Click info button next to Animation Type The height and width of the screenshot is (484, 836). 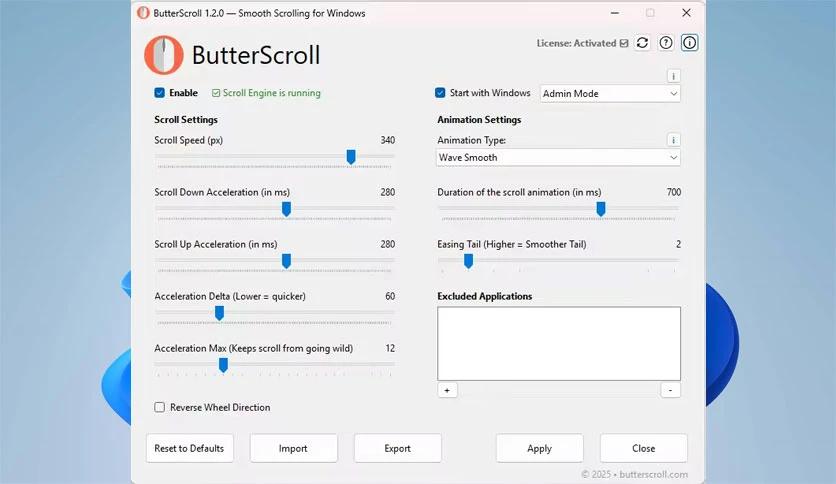pyautogui.click(x=673, y=140)
